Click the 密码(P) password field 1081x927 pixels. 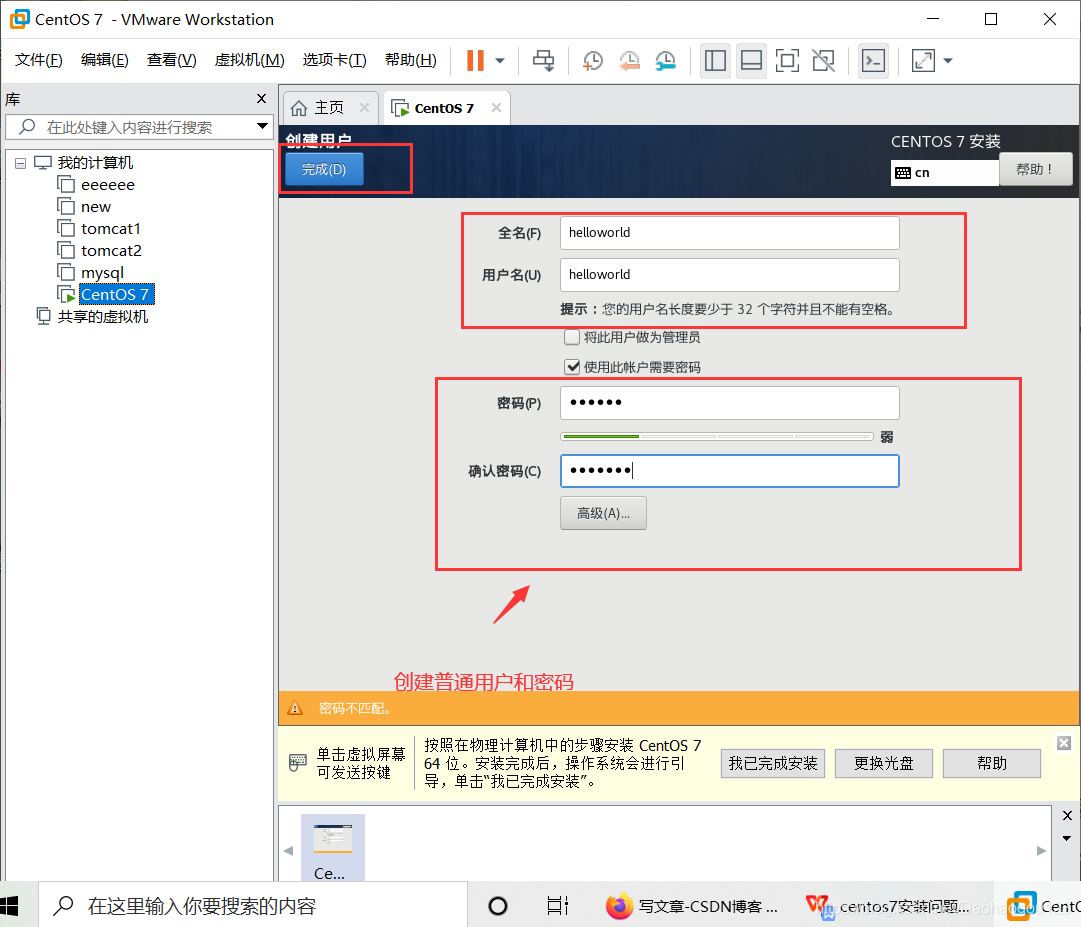click(729, 403)
